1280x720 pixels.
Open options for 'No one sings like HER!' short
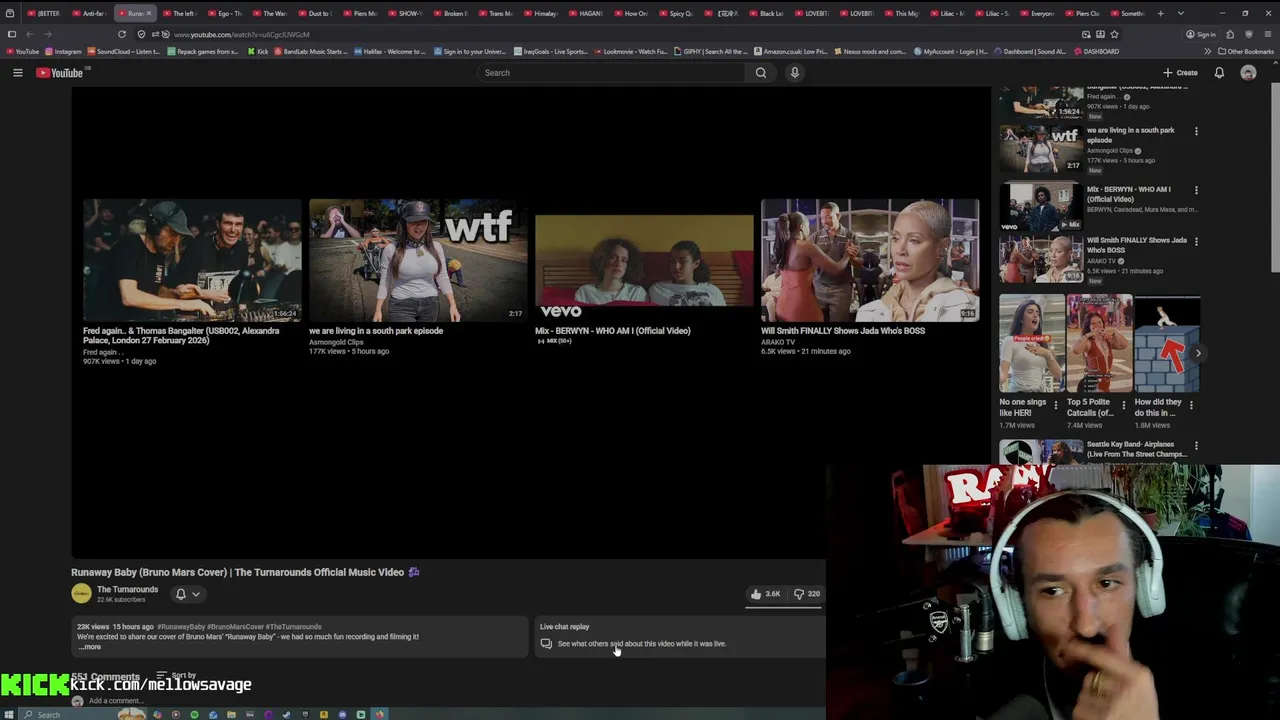1055,405
